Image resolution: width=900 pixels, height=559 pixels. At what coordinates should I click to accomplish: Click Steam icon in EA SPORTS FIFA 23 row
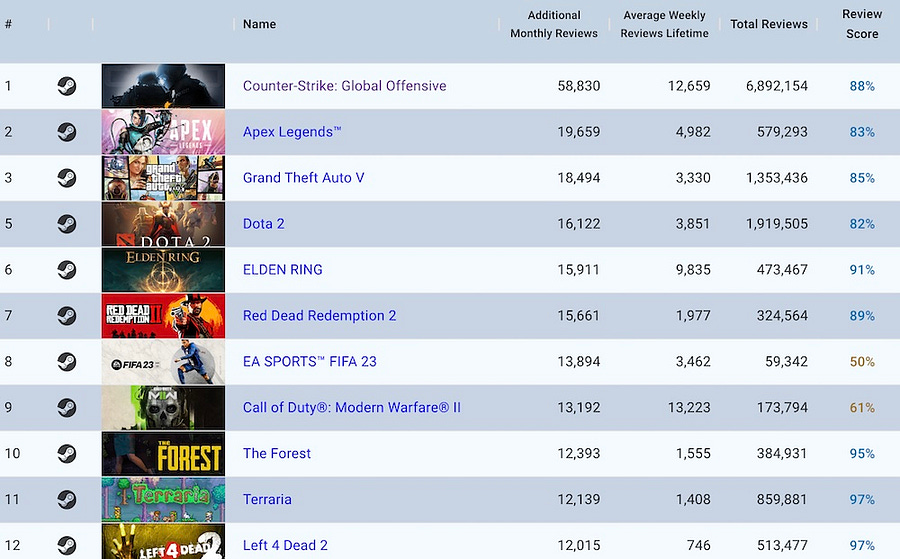coord(67,362)
